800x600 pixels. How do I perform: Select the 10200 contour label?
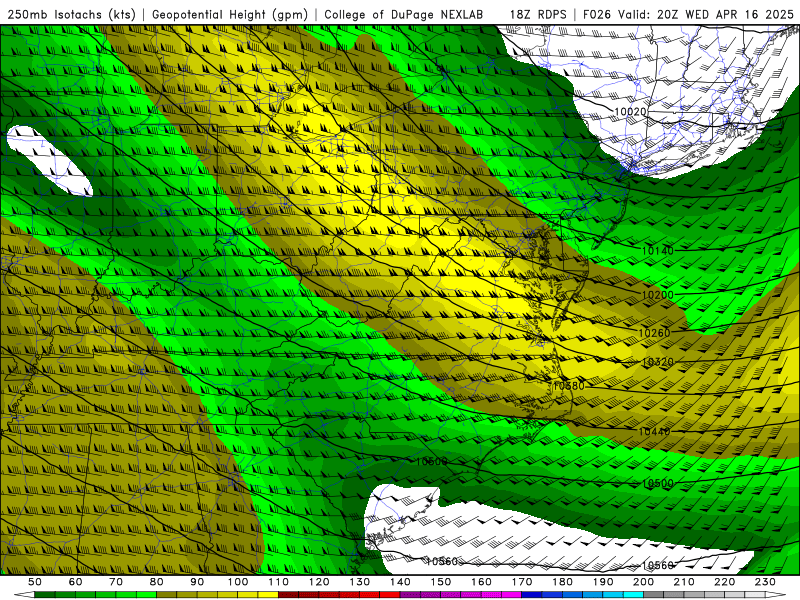[657, 295]
